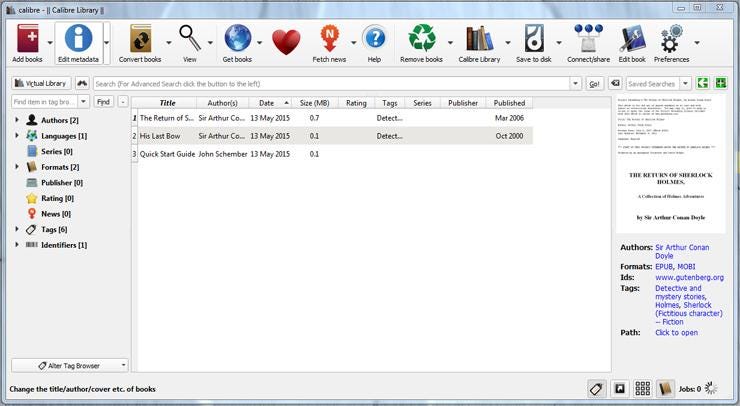
Task: Open the Save to disk dropdown arrow
Action: [x=559, y=43]
